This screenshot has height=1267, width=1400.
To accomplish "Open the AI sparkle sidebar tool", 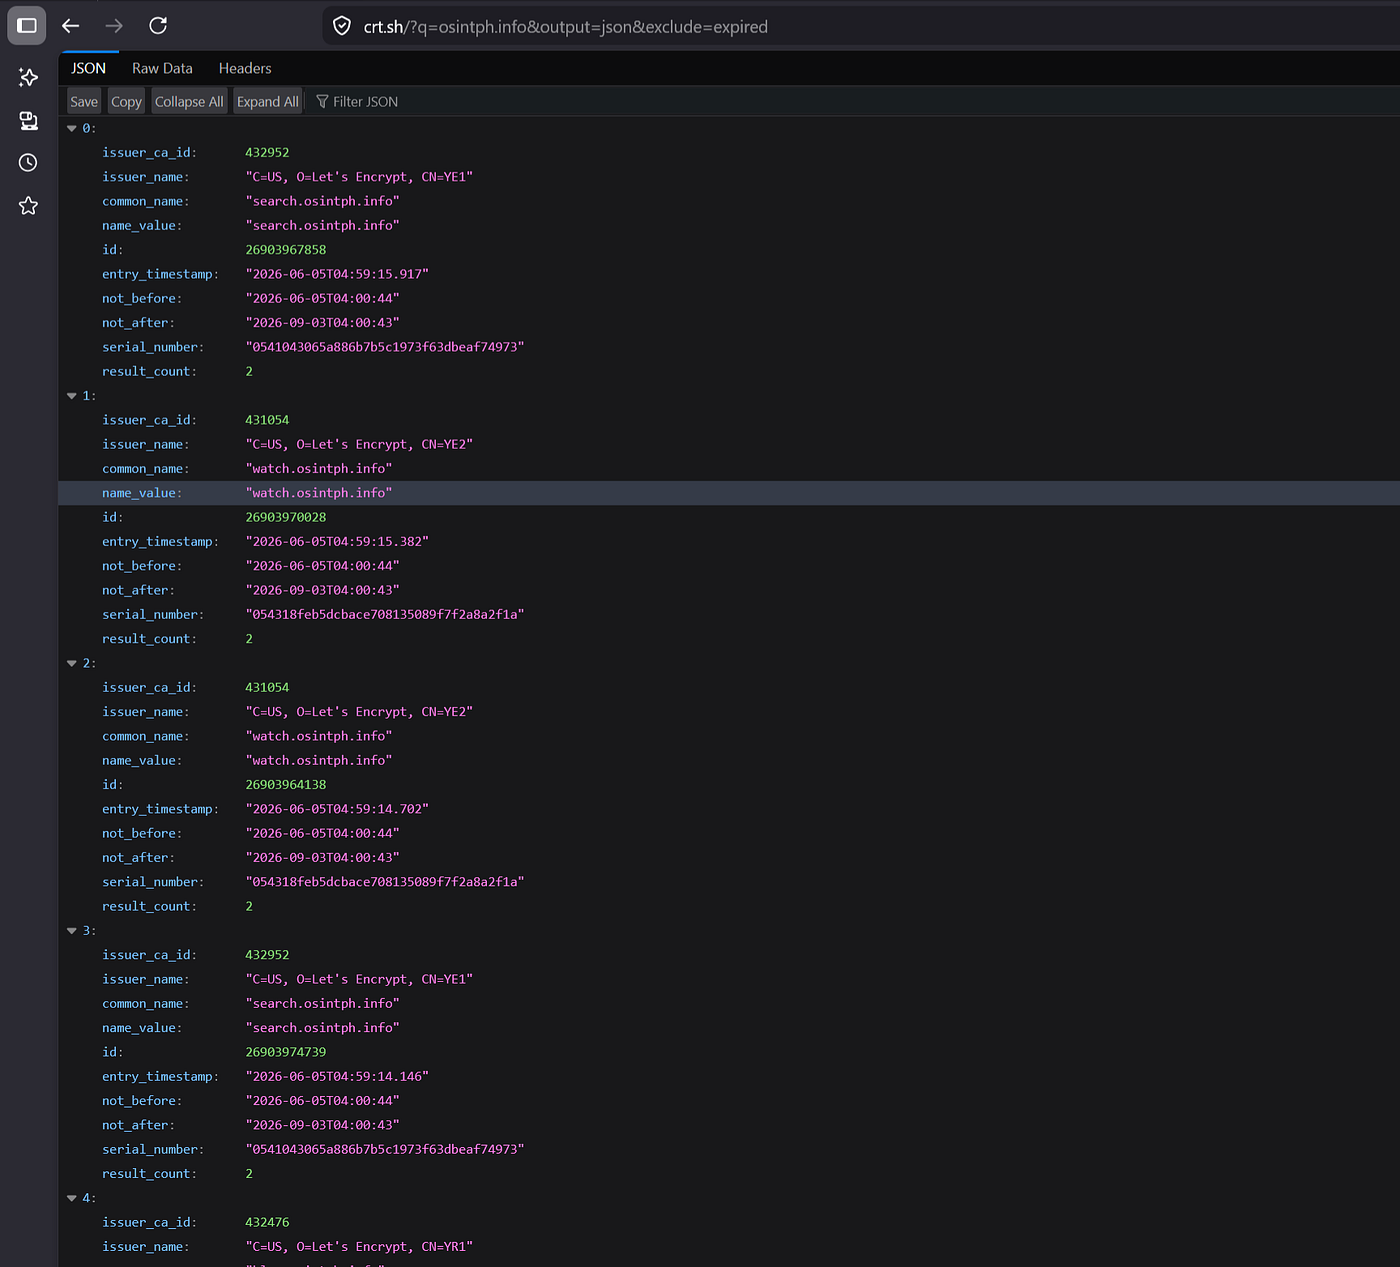I will pyautogui.click(x=28, y=77).
